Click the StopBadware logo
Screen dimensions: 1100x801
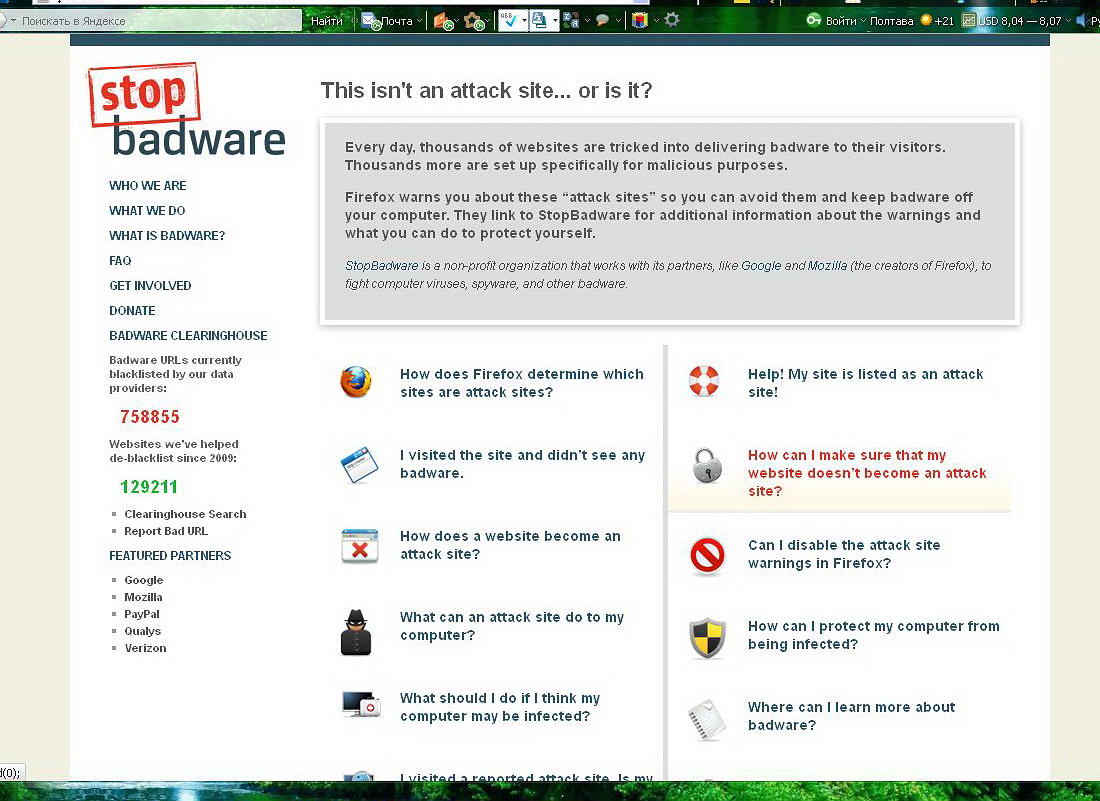[187, 110]
